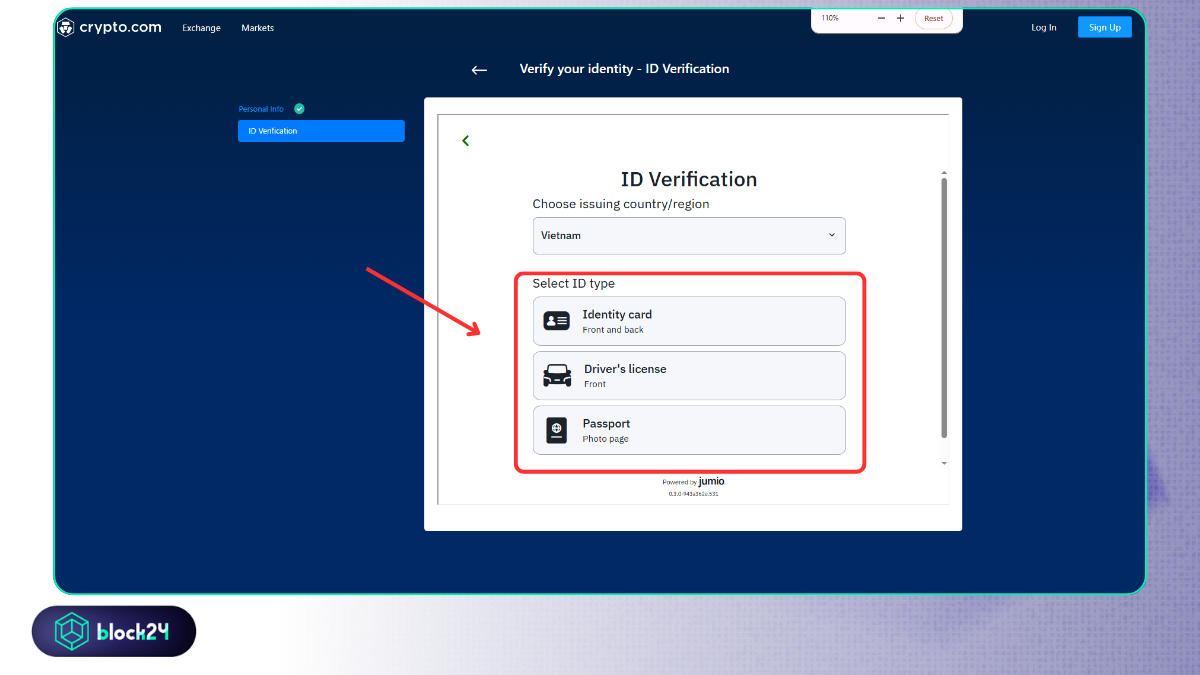Click the green back chevron in the form
The image size is (1200, 675).
(x=465, y=141)
